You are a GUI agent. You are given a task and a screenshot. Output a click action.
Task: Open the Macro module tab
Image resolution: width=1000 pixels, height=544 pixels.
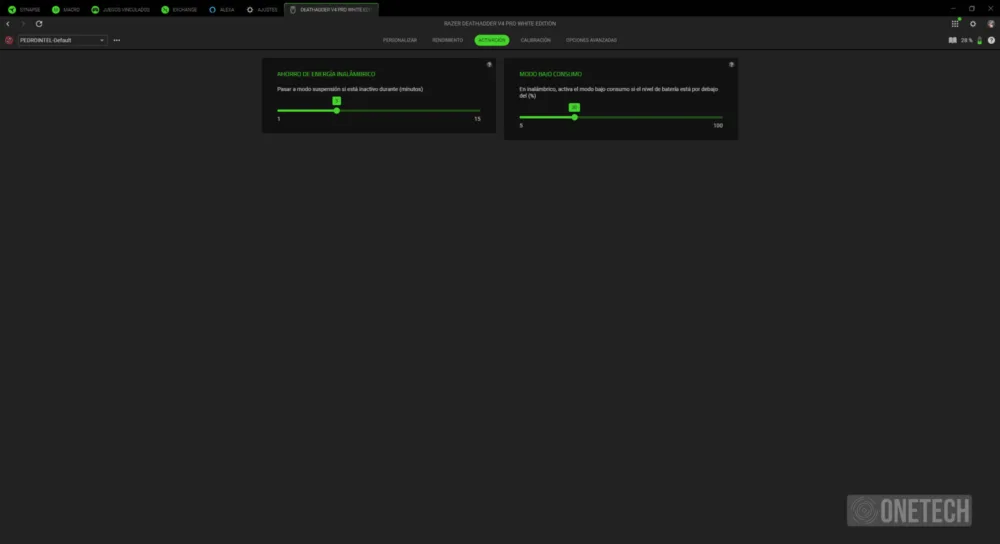click(x=66, y=10)
